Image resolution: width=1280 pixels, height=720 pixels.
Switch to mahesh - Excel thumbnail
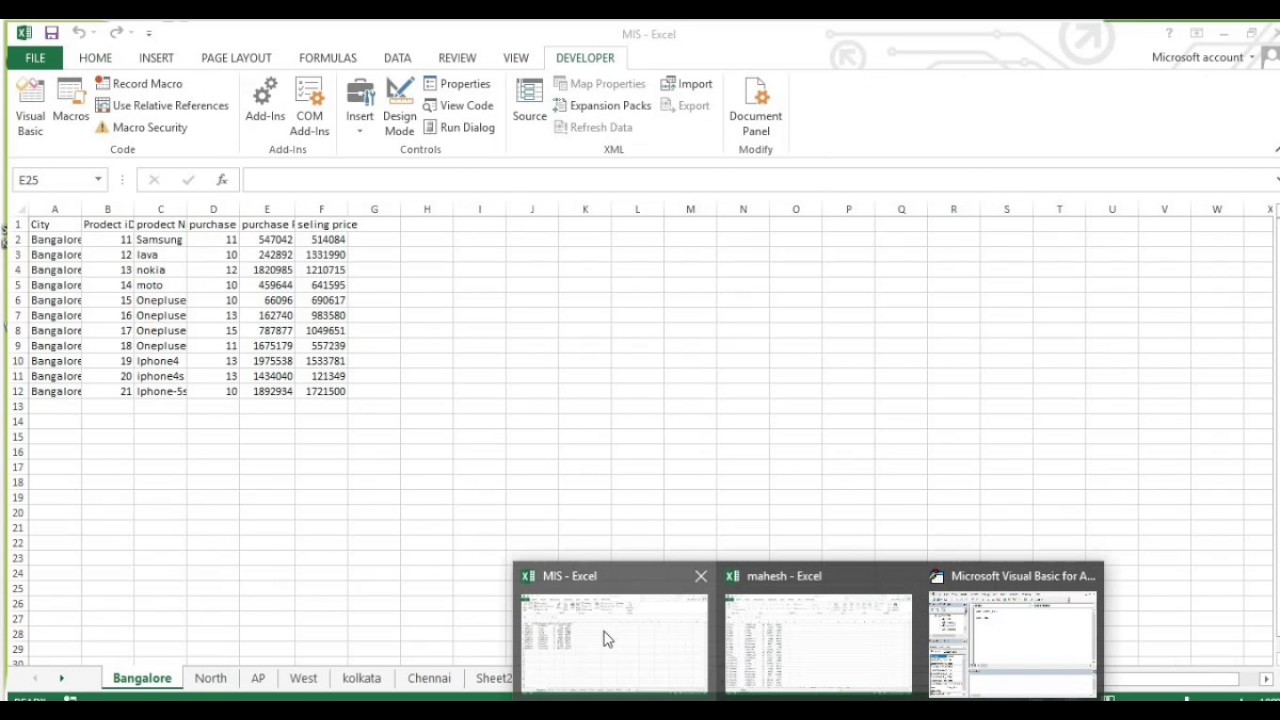click(x=818, y=642)
